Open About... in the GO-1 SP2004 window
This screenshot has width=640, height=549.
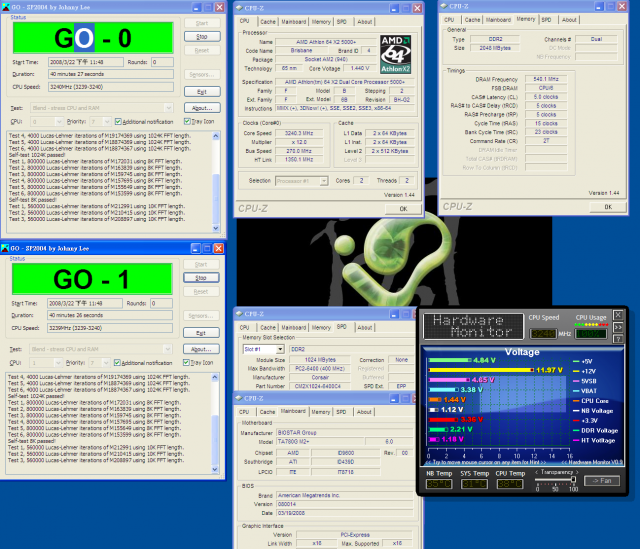click(201, 349)
